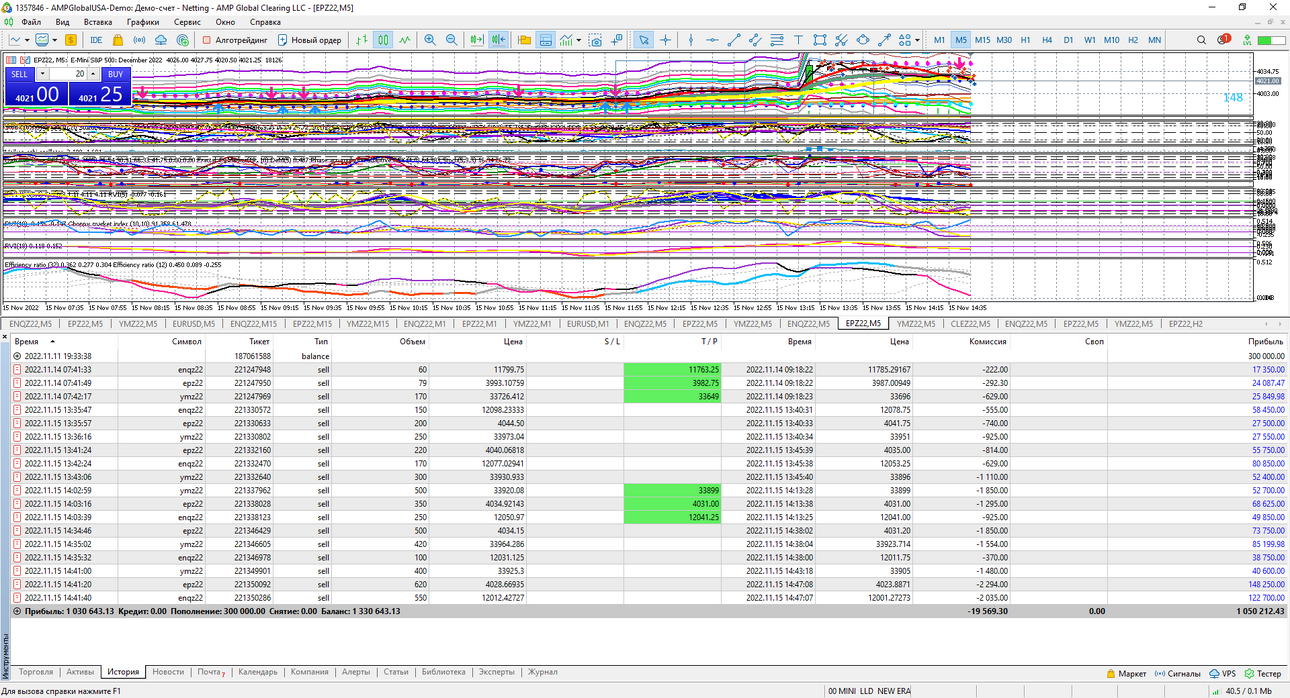
Task: Open the Market shopping bag icon in toolbar
Action: [118, 40]
